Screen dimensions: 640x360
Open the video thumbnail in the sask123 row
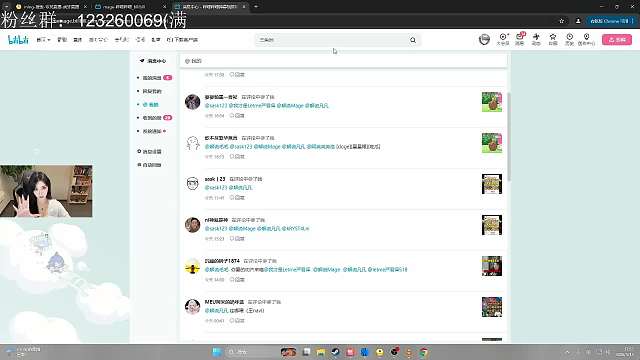(x=492, y=184)
